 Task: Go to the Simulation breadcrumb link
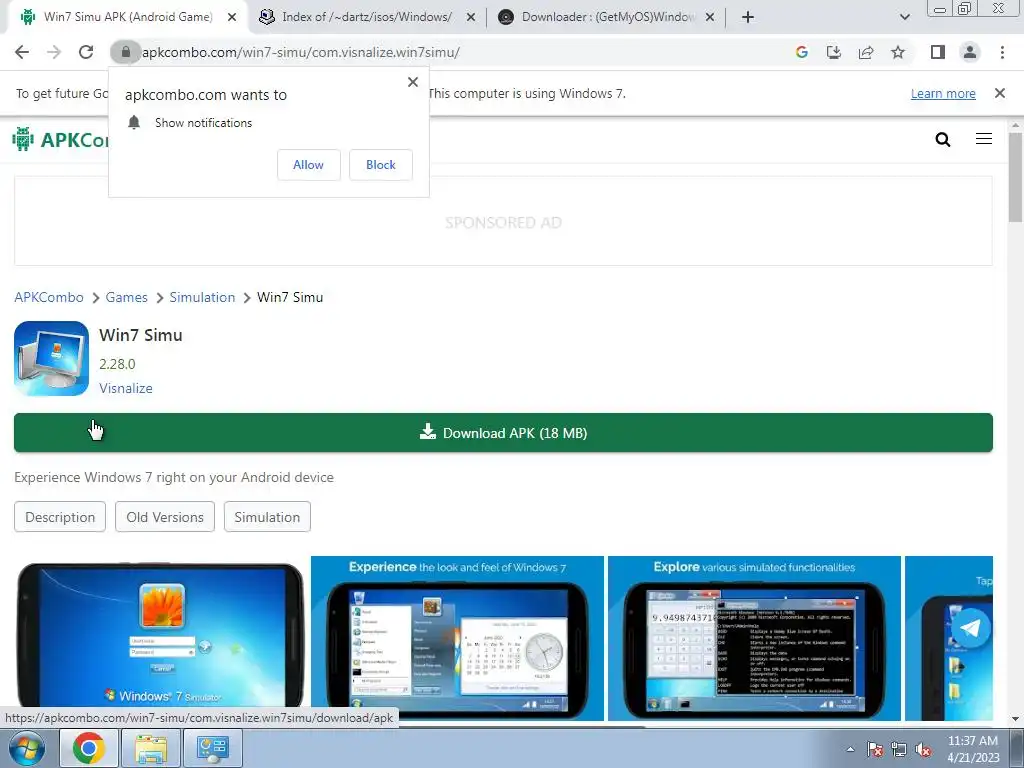(x=202, y=297)
